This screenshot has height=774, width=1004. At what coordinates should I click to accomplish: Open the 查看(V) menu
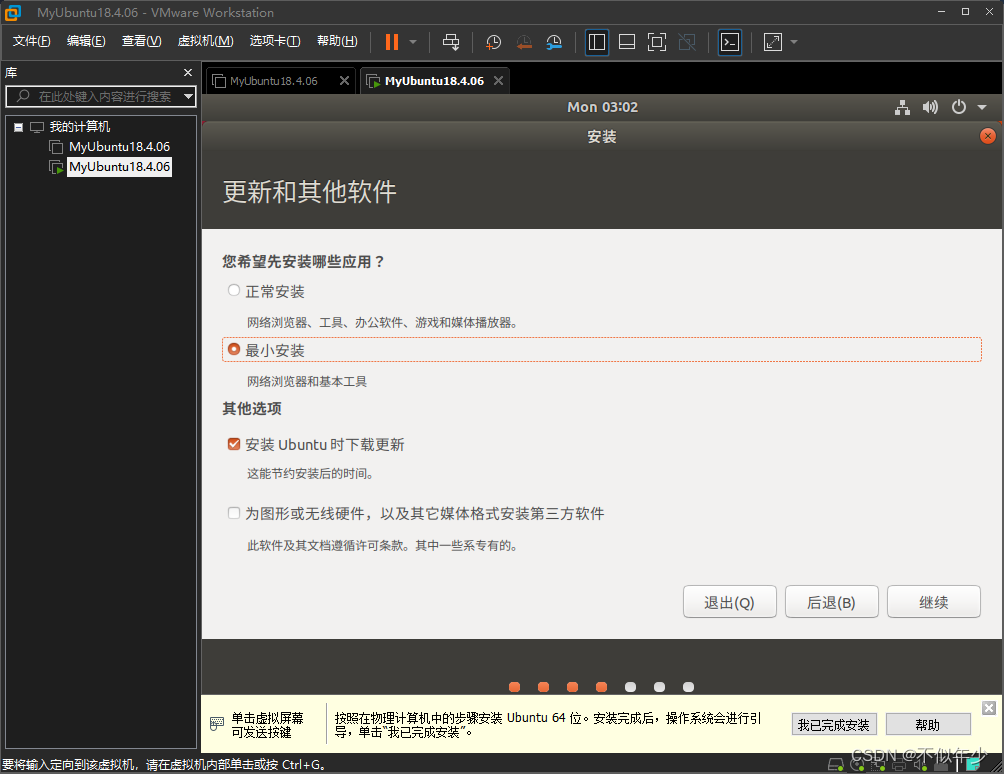coord(142,41)
